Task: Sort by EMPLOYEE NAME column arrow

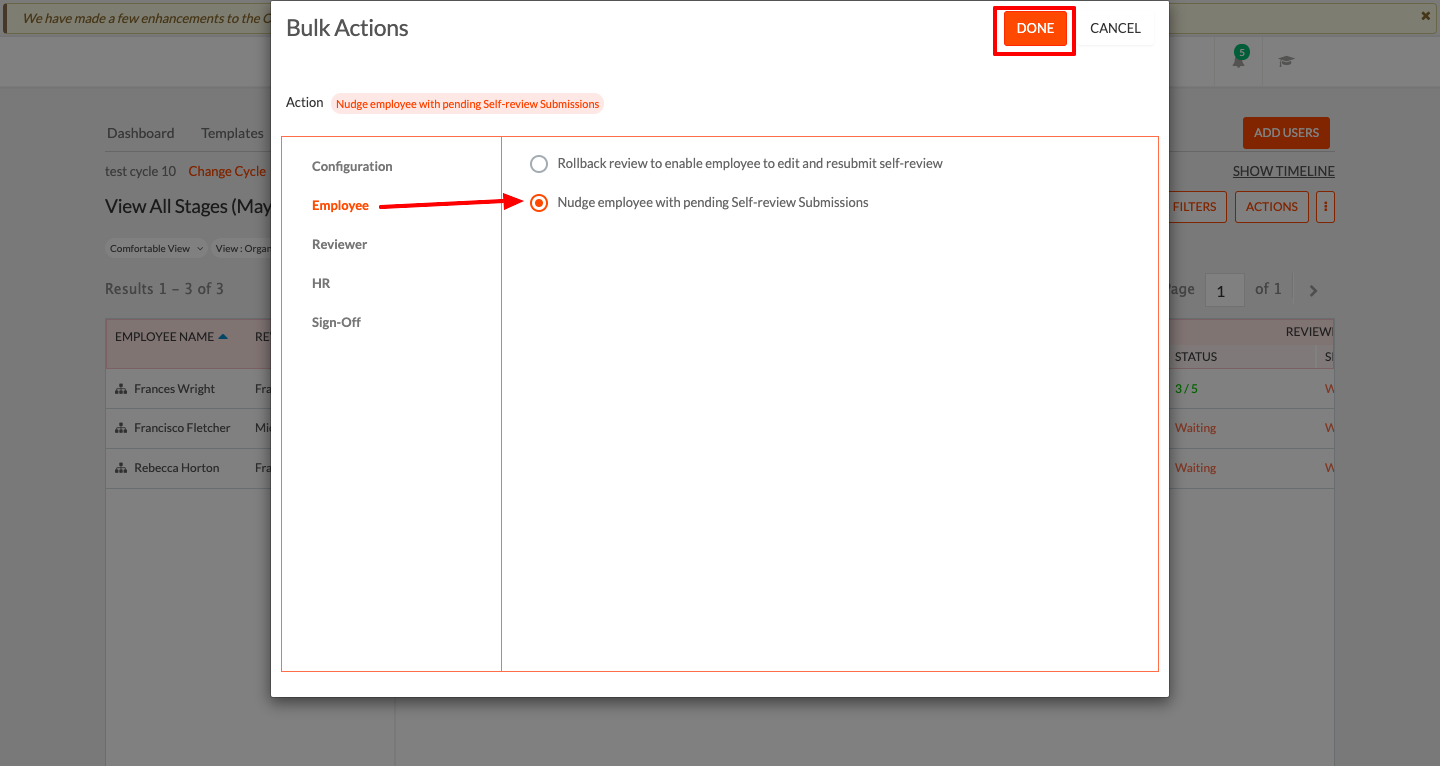Action: pos(223,336)
